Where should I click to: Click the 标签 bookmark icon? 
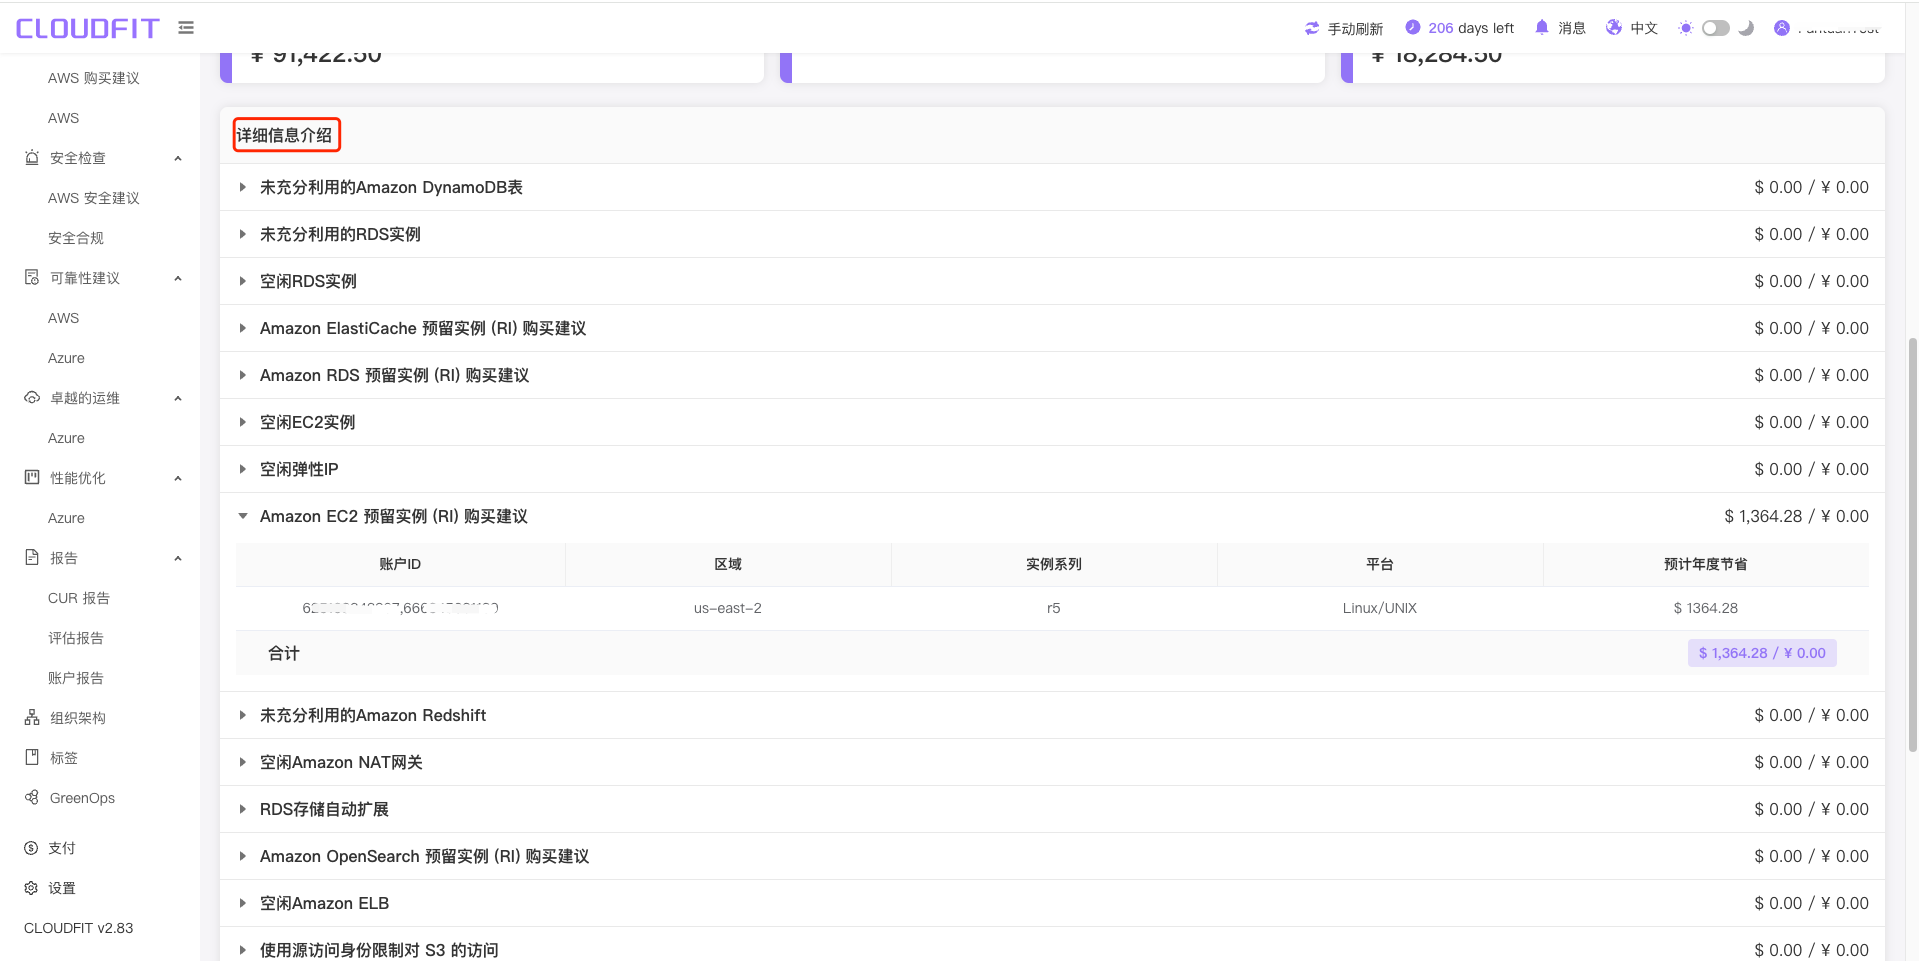[32, 757]
